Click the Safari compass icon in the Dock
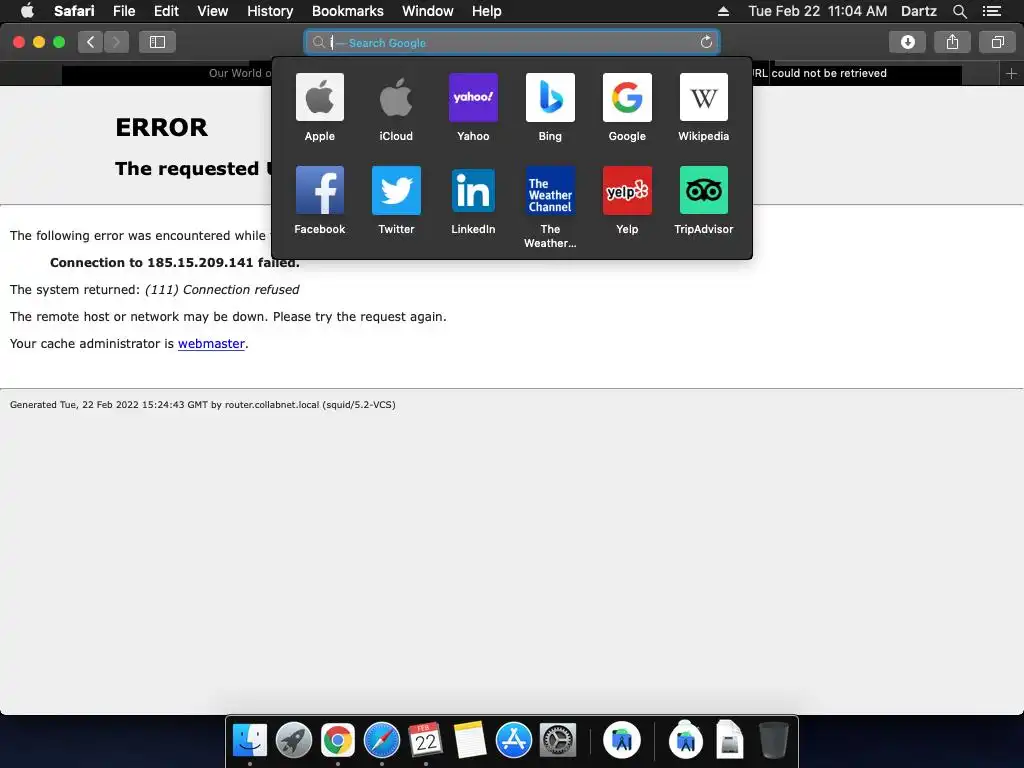1024x768 pixels. (x=381, y=741)
